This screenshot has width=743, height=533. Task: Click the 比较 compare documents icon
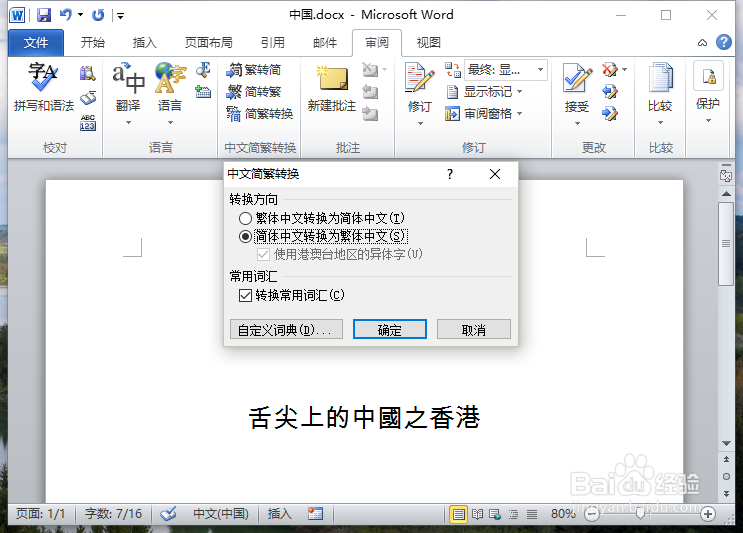(x=661, y=77)
